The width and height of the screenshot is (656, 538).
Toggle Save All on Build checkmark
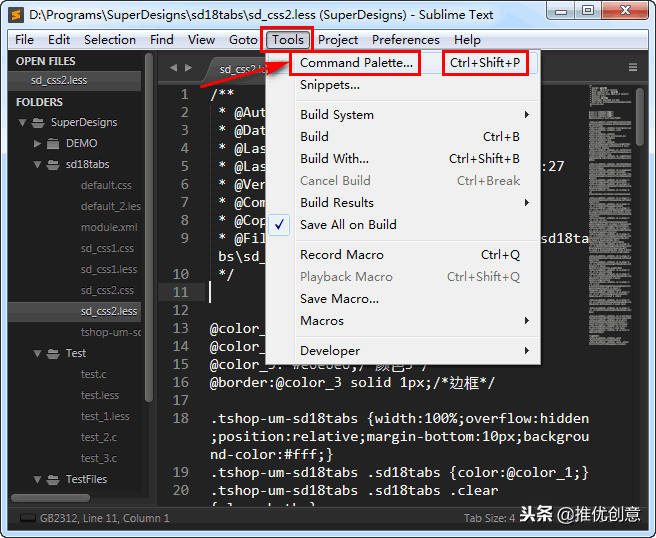279,225
